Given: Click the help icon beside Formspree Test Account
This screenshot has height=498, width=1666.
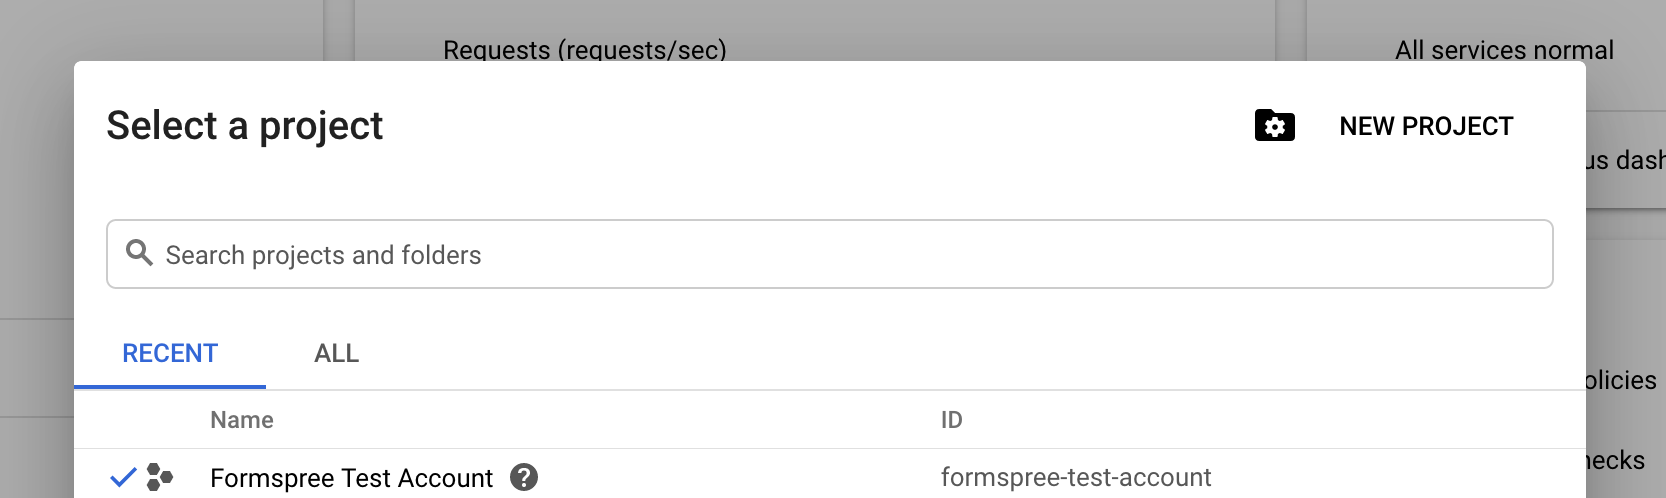Looking at the screenshot, I should click(524, 478).
